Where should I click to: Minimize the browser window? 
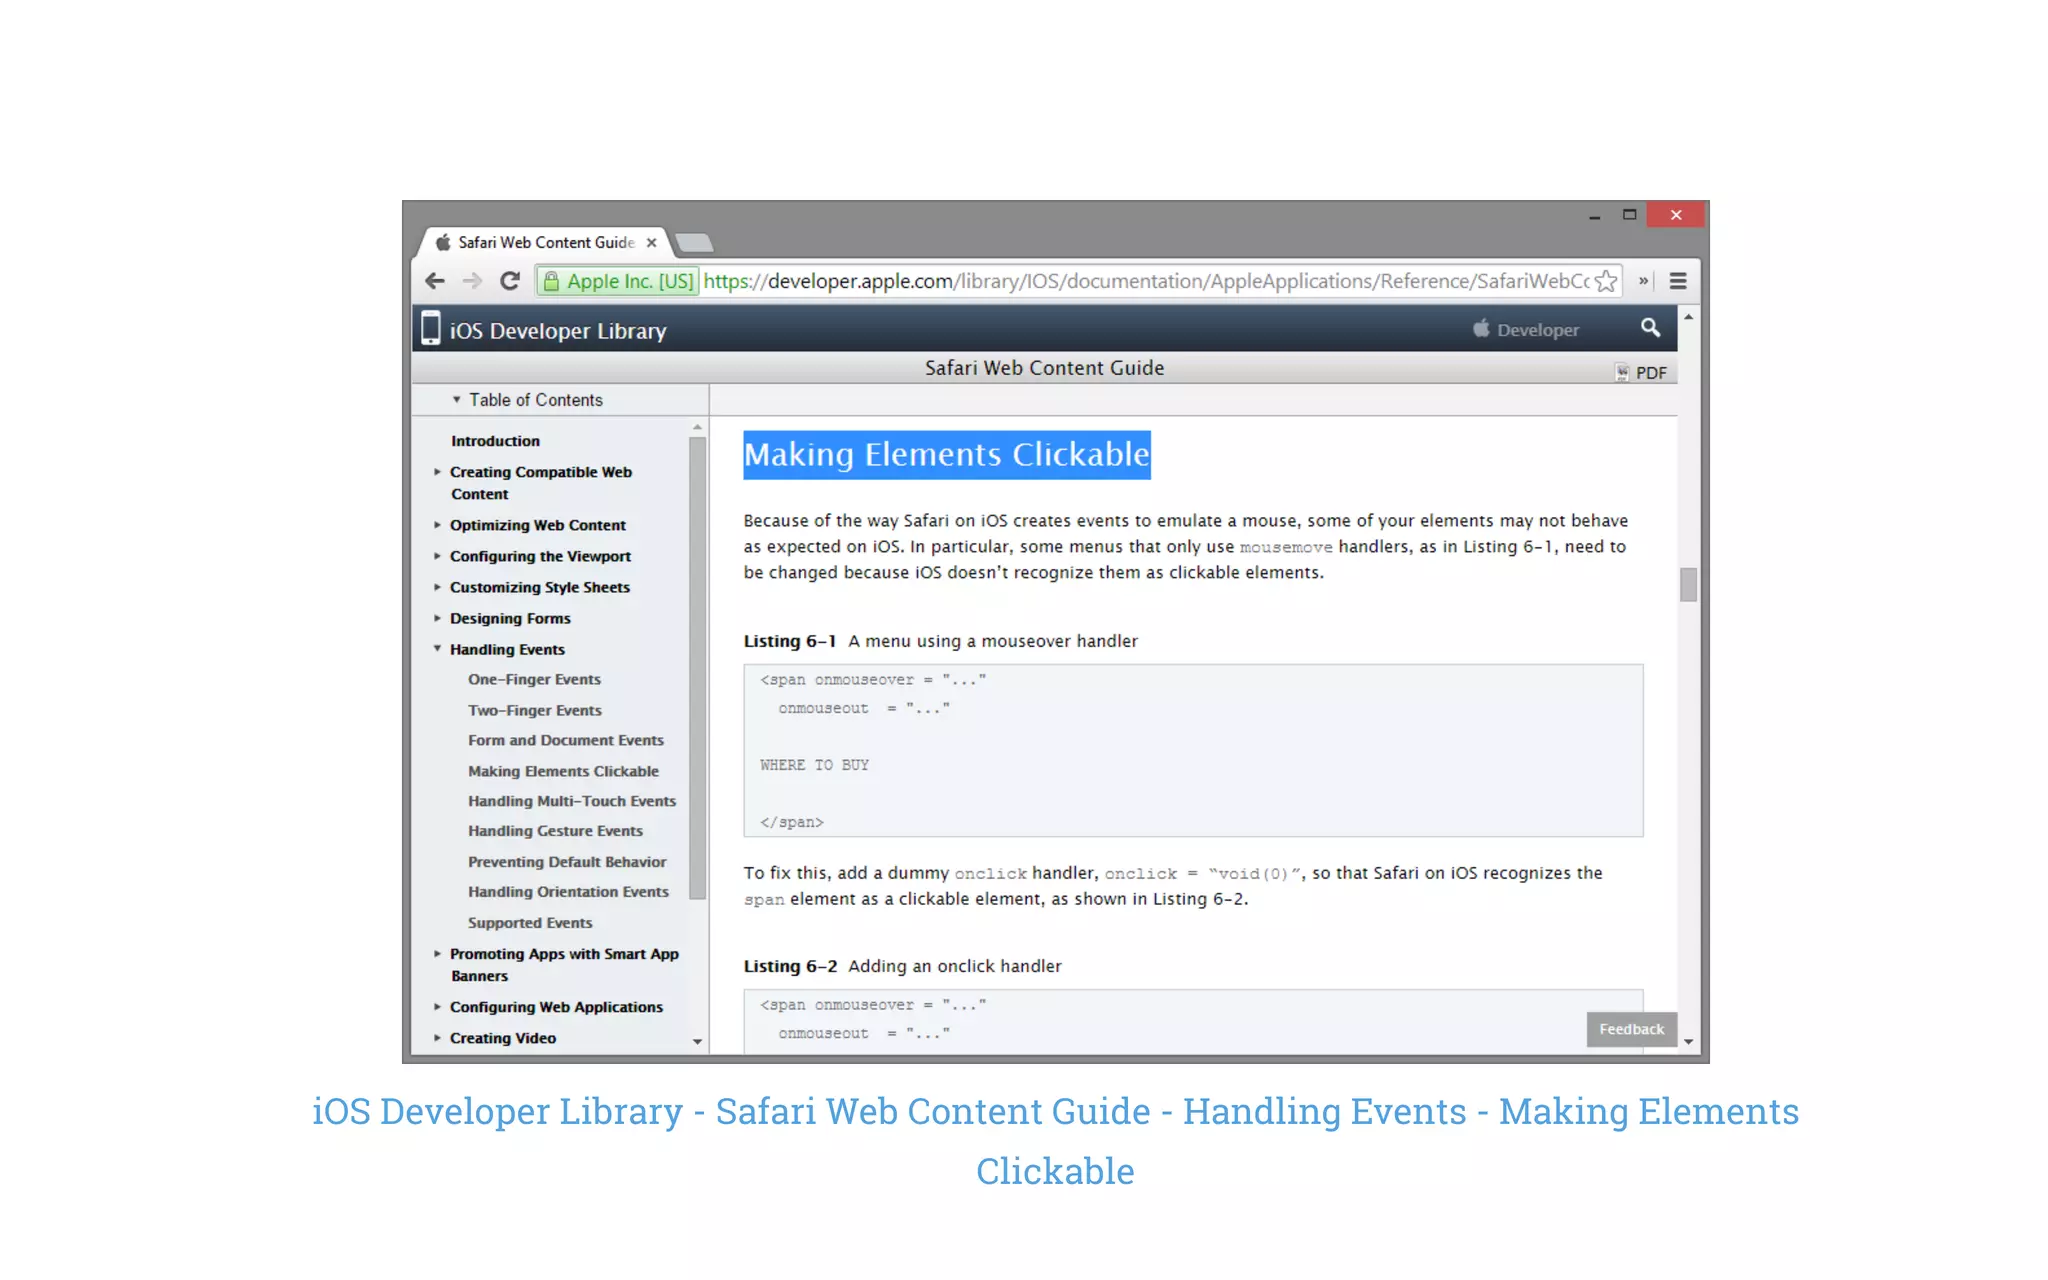(1594, 215)
